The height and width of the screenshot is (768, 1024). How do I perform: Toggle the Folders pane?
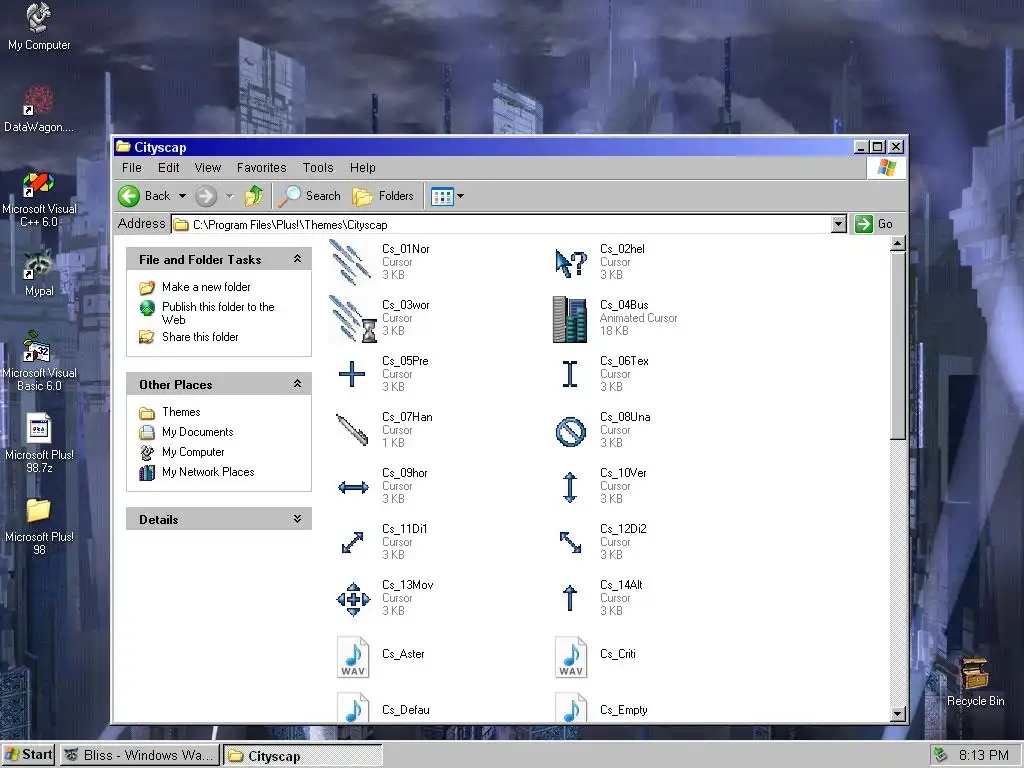(383, 196)
